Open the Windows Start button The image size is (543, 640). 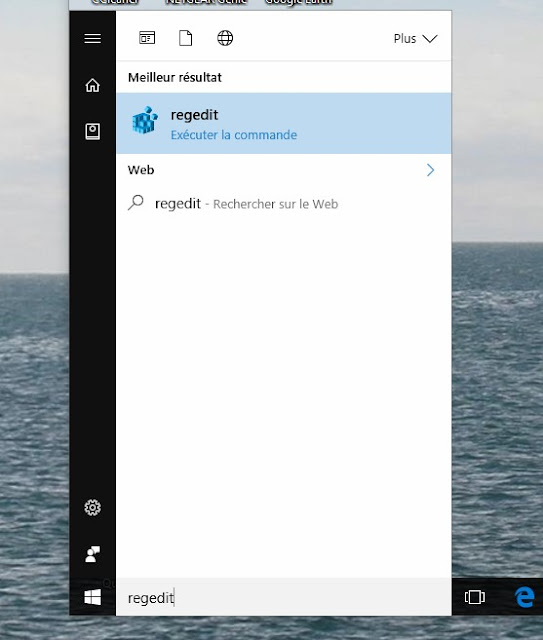coord(93,597)
